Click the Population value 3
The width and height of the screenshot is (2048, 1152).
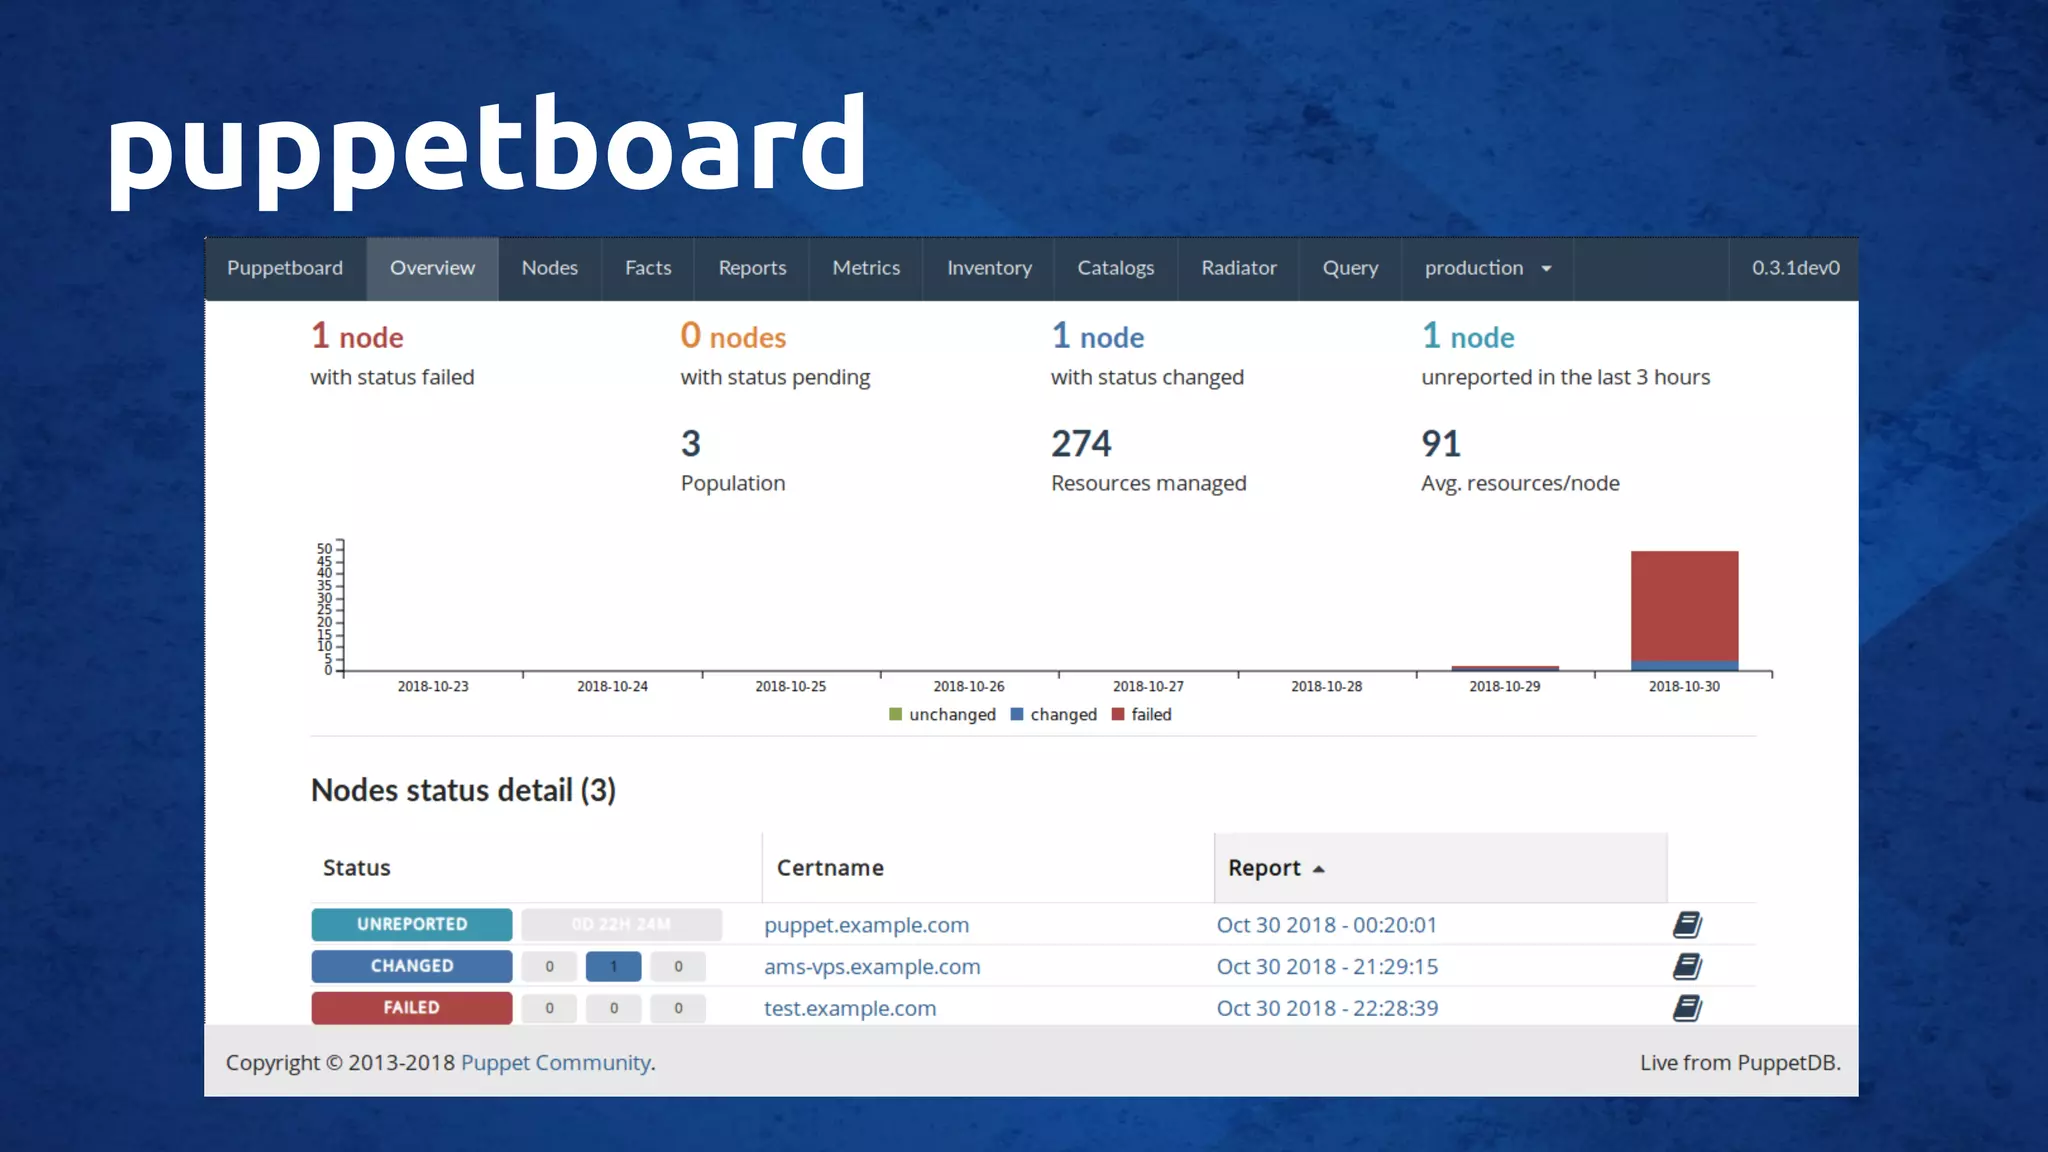(x=691, y=443)
